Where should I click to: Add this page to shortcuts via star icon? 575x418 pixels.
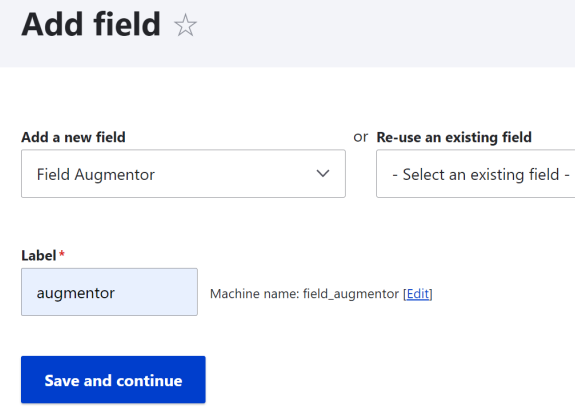(x=185, y=25)
